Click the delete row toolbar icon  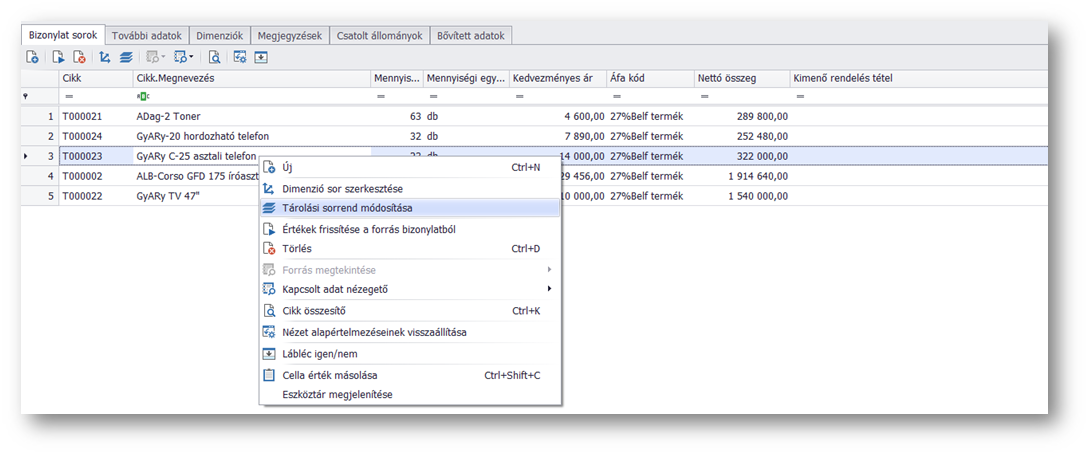78,58
